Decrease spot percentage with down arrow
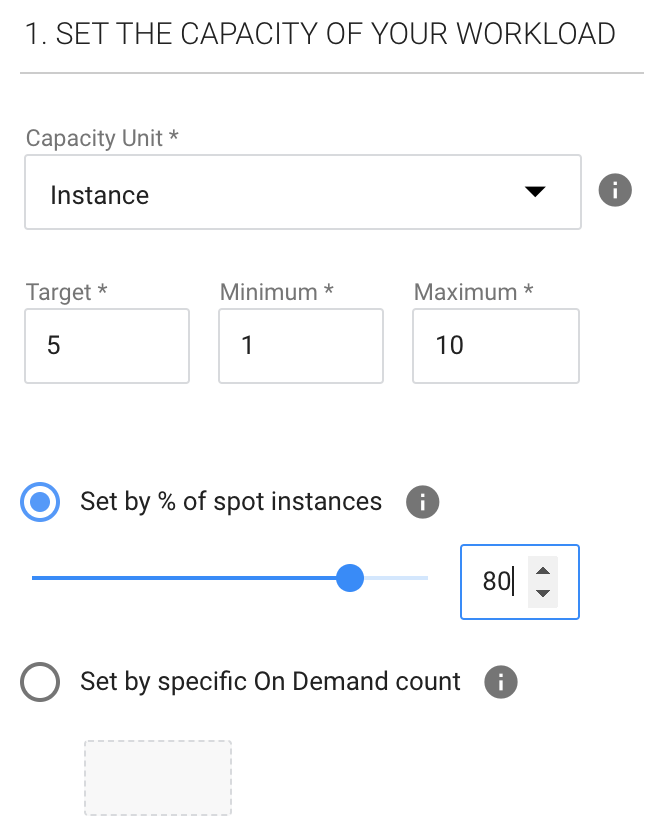658x838 pixels. pos(543,593)
